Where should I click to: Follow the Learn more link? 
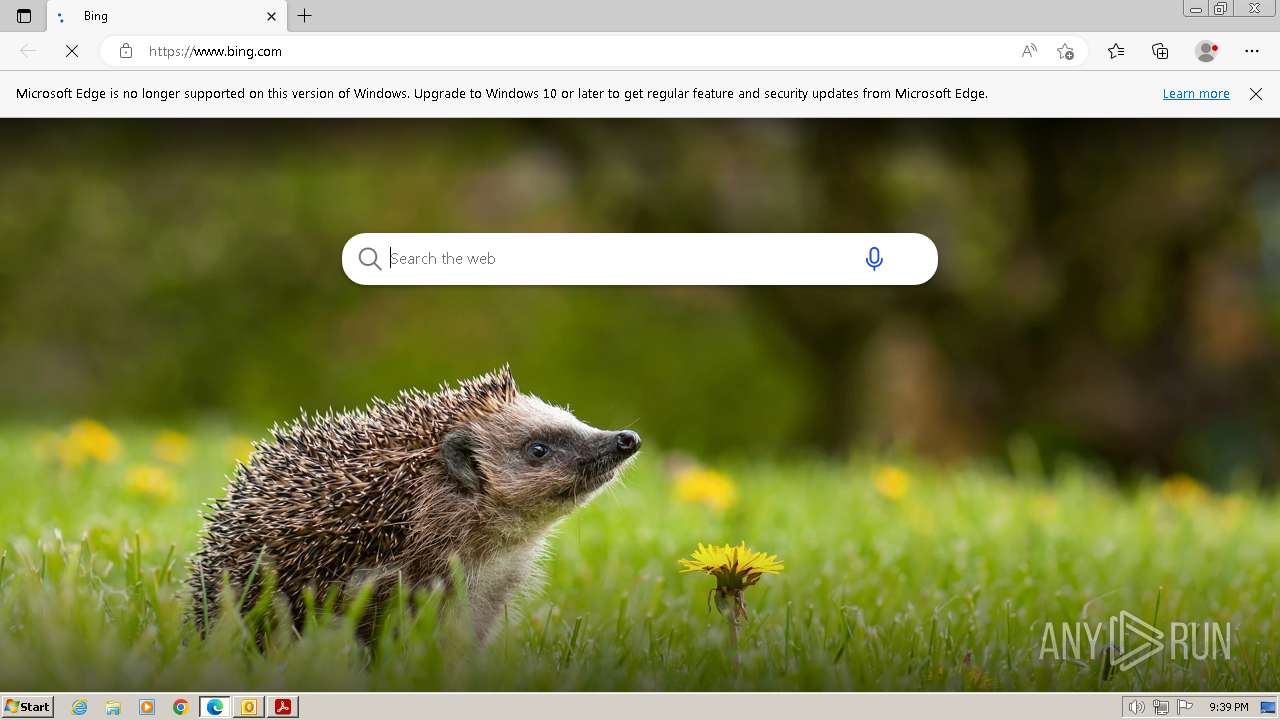(1196, 94)
